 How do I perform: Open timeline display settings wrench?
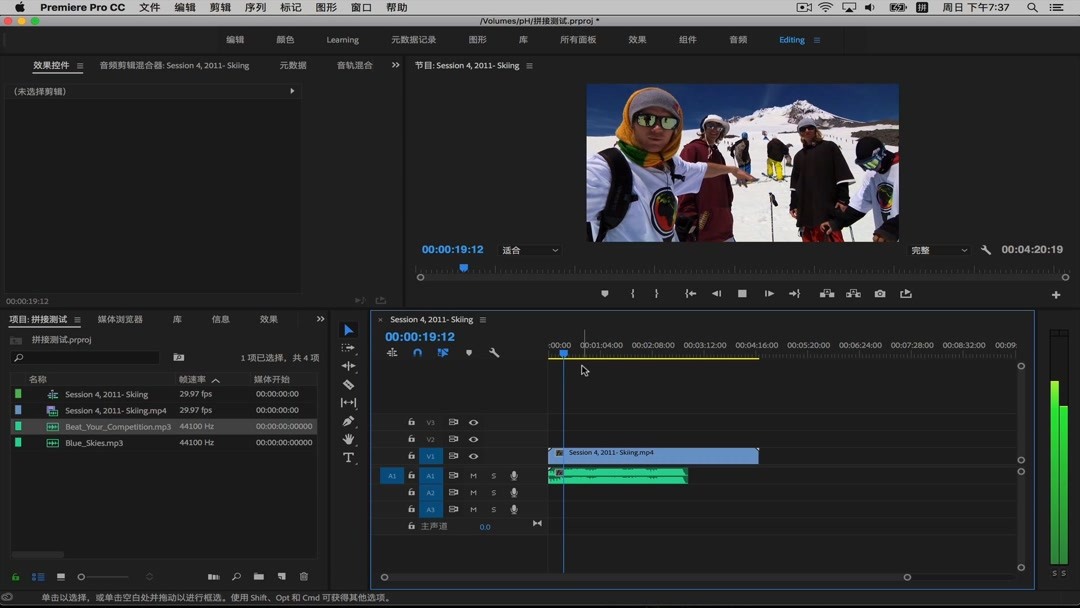tap(494, 353)
